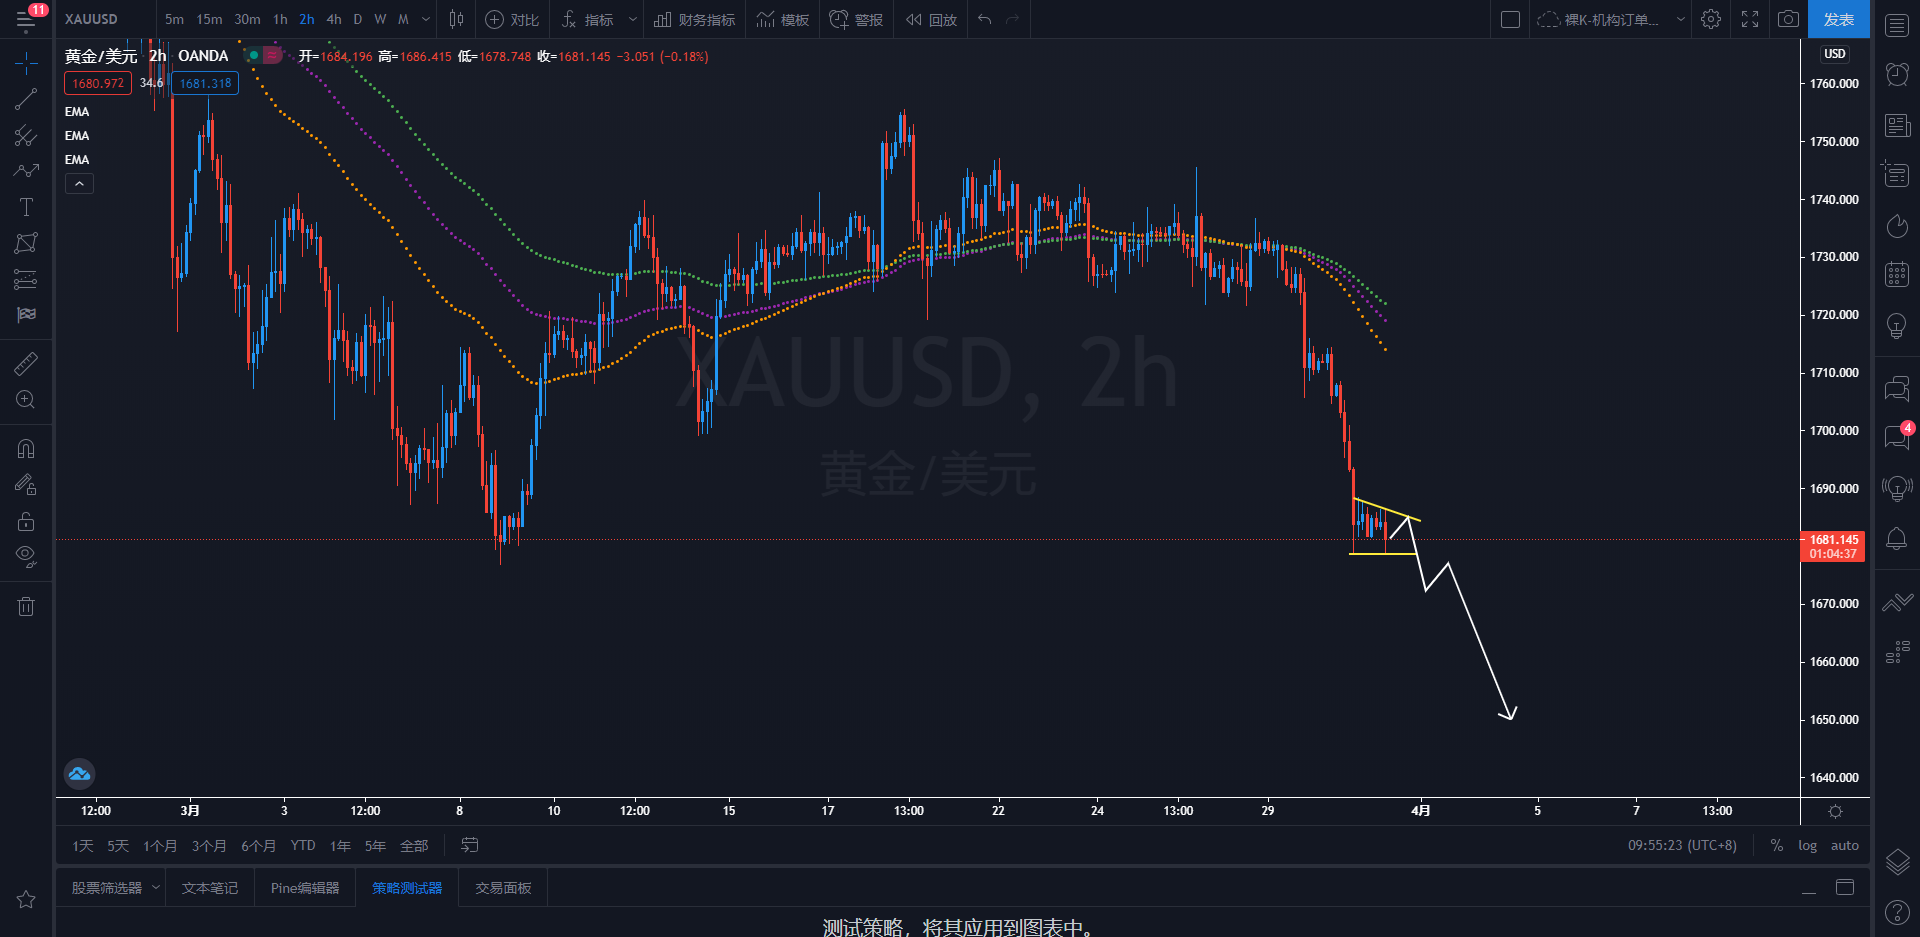
Task: Pick the ruler measure tool
Action: 26,364
